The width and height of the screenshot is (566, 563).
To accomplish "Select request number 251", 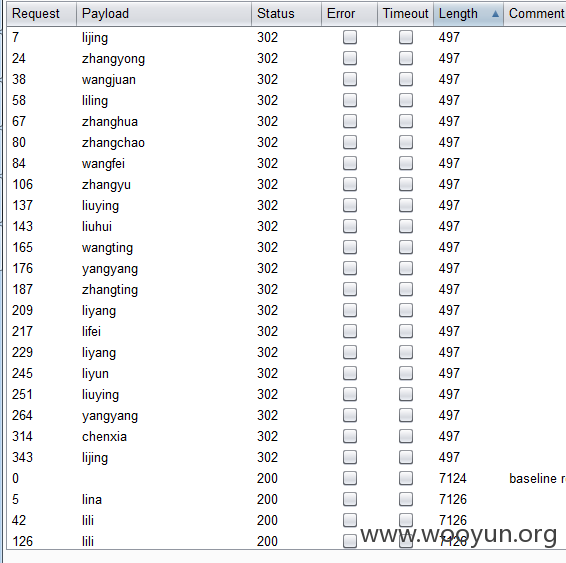I will click(x=22, y=394).
